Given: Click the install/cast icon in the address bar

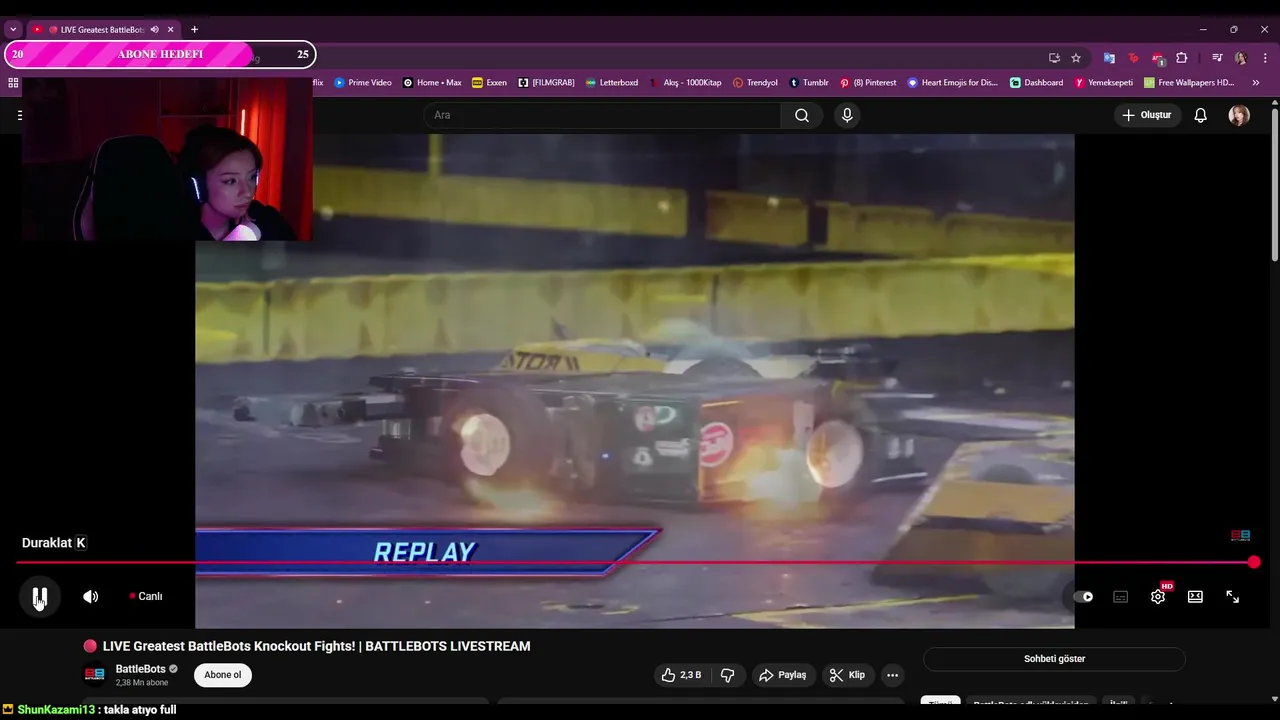Looking at the screenshot, I should point(1054,58).
